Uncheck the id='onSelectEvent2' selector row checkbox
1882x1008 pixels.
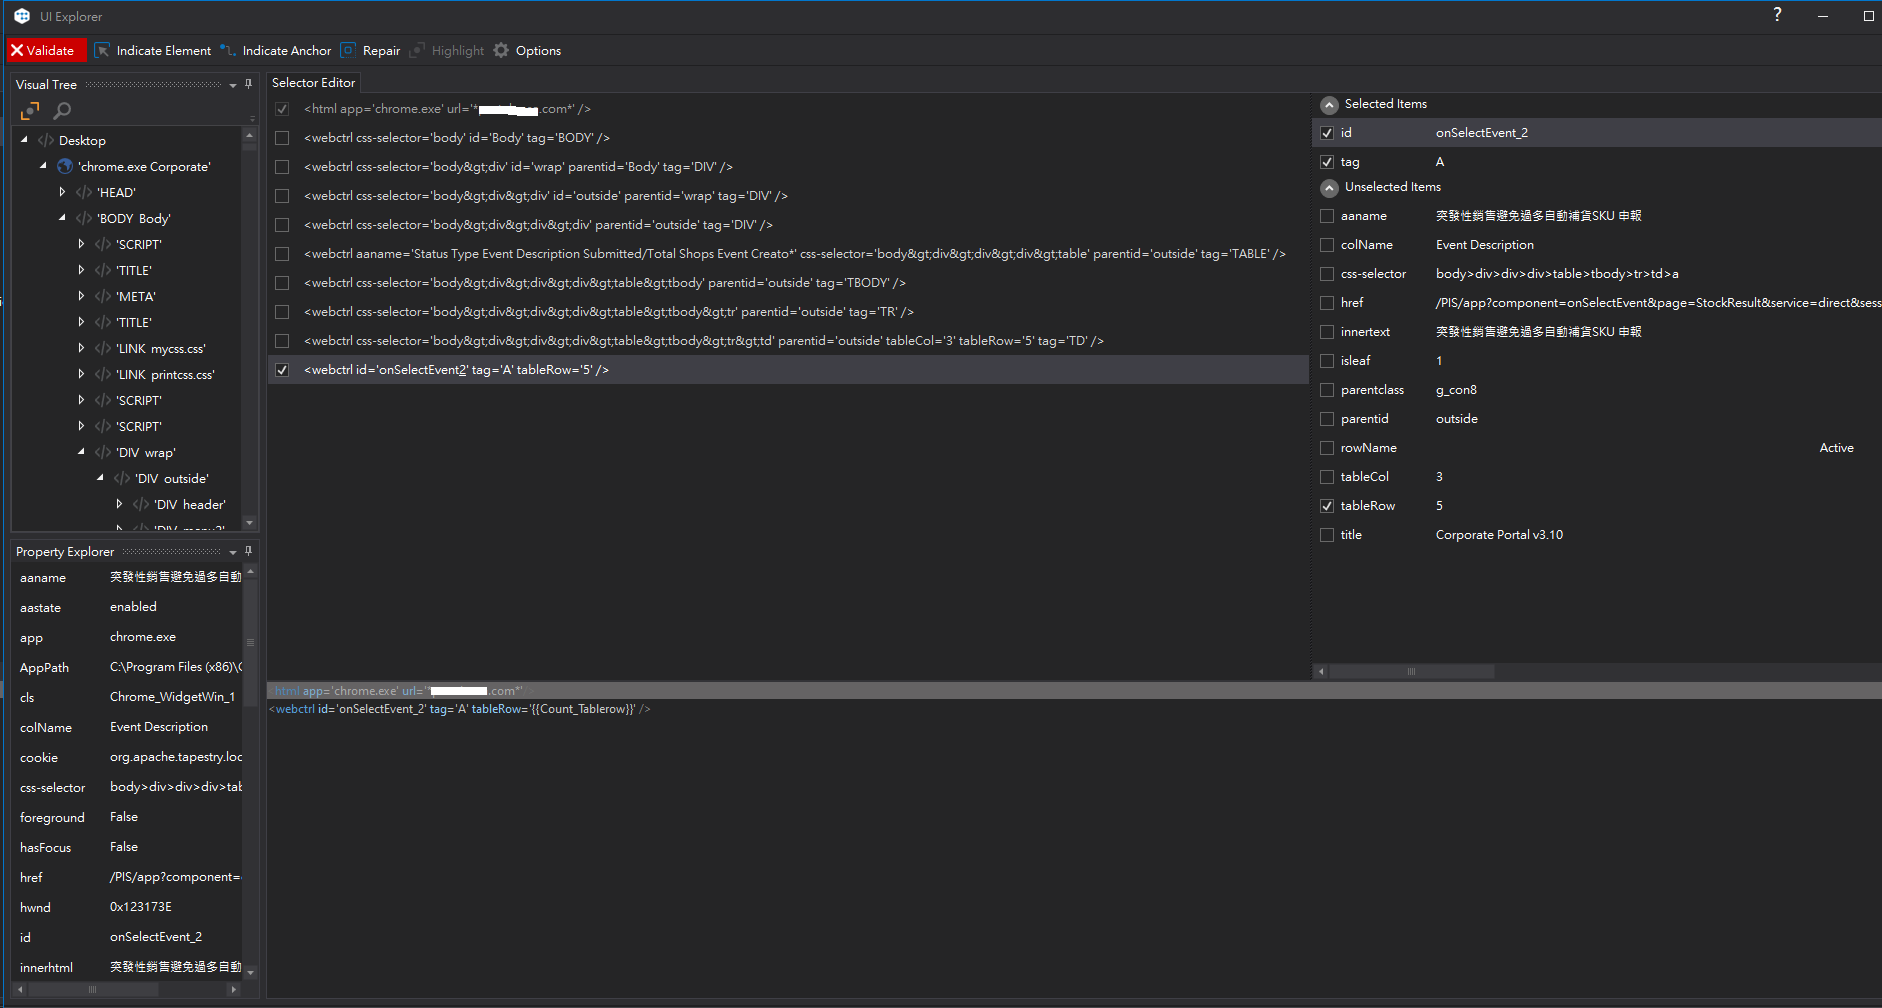click(x=282, y=370)
